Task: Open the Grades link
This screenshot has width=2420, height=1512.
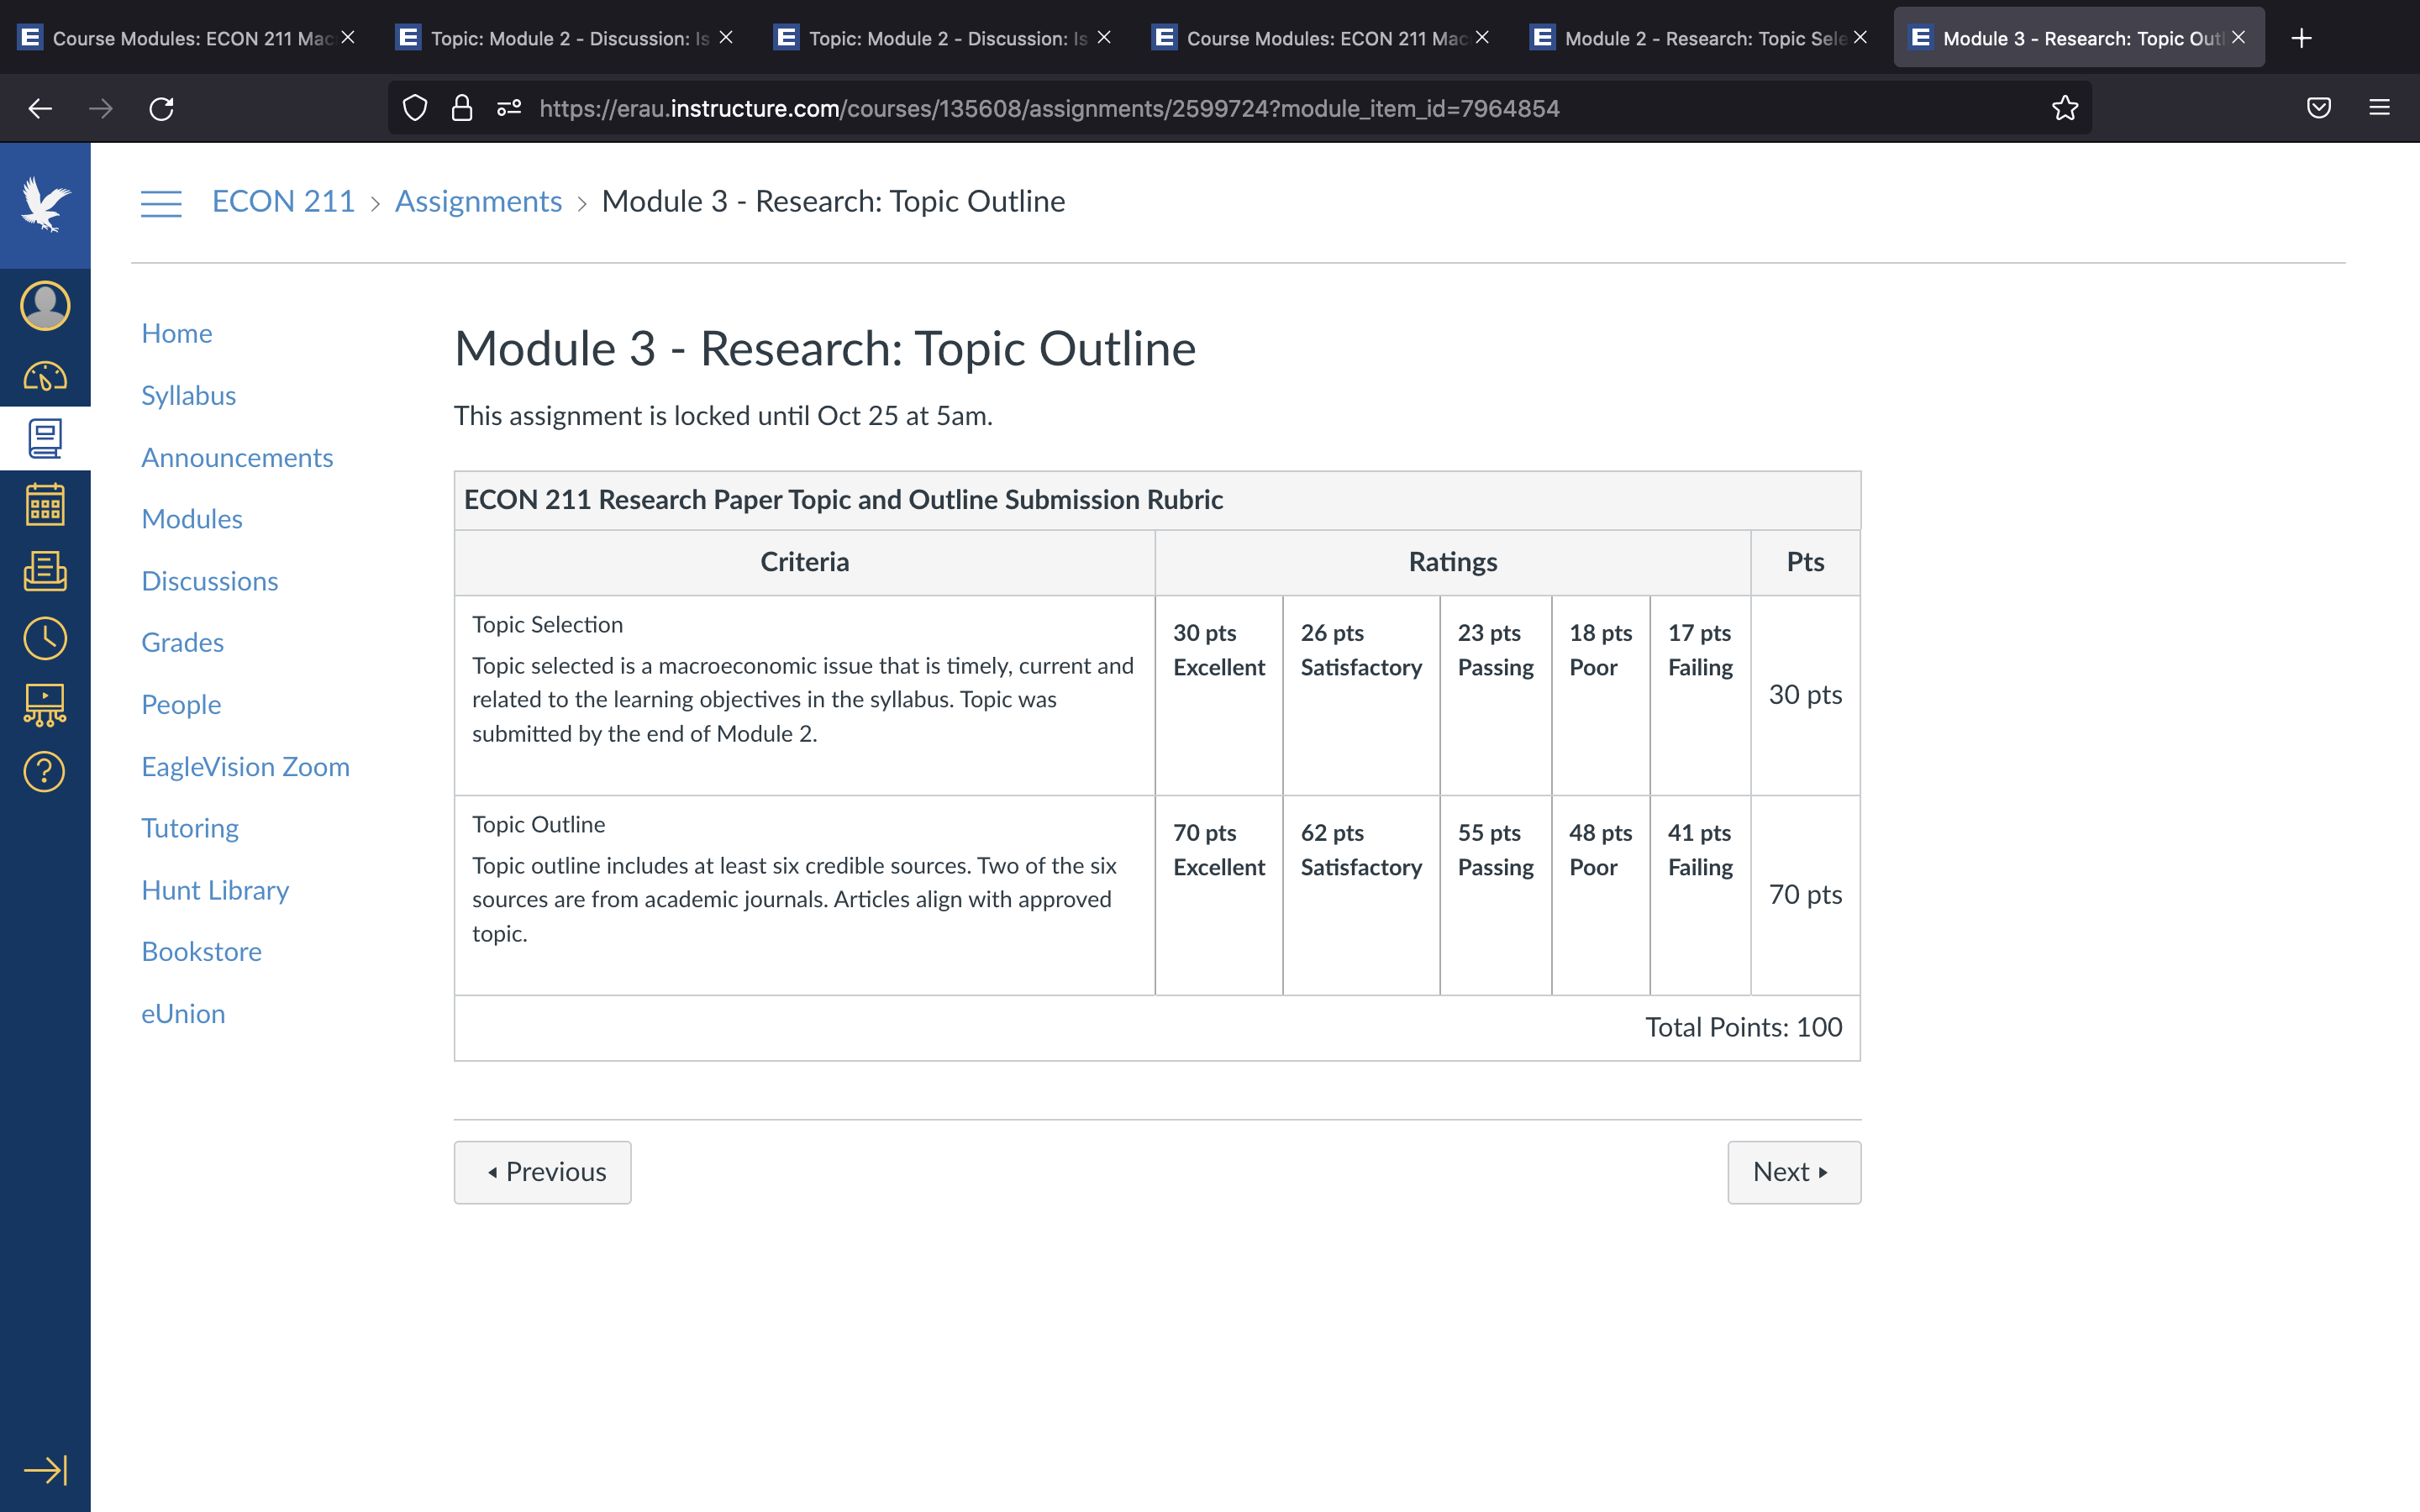Action: (x=182, y=642)
